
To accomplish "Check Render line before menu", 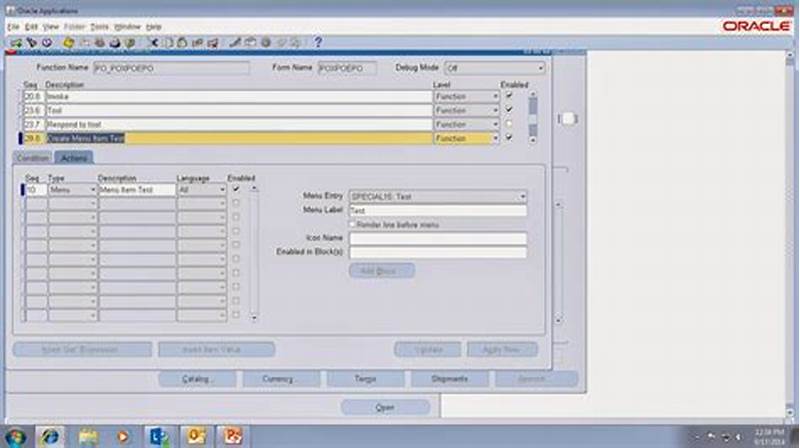I will pyautogui.click(x=352, y=225).
